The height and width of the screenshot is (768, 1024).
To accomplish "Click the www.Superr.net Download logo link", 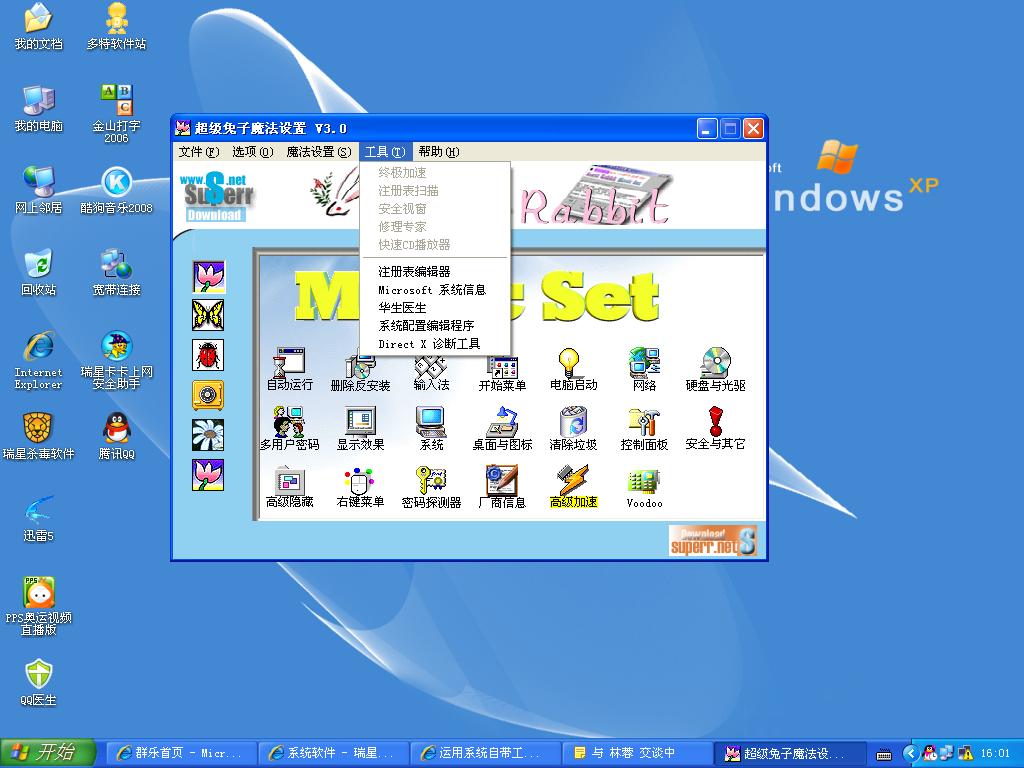I will [x=216, y=197].
